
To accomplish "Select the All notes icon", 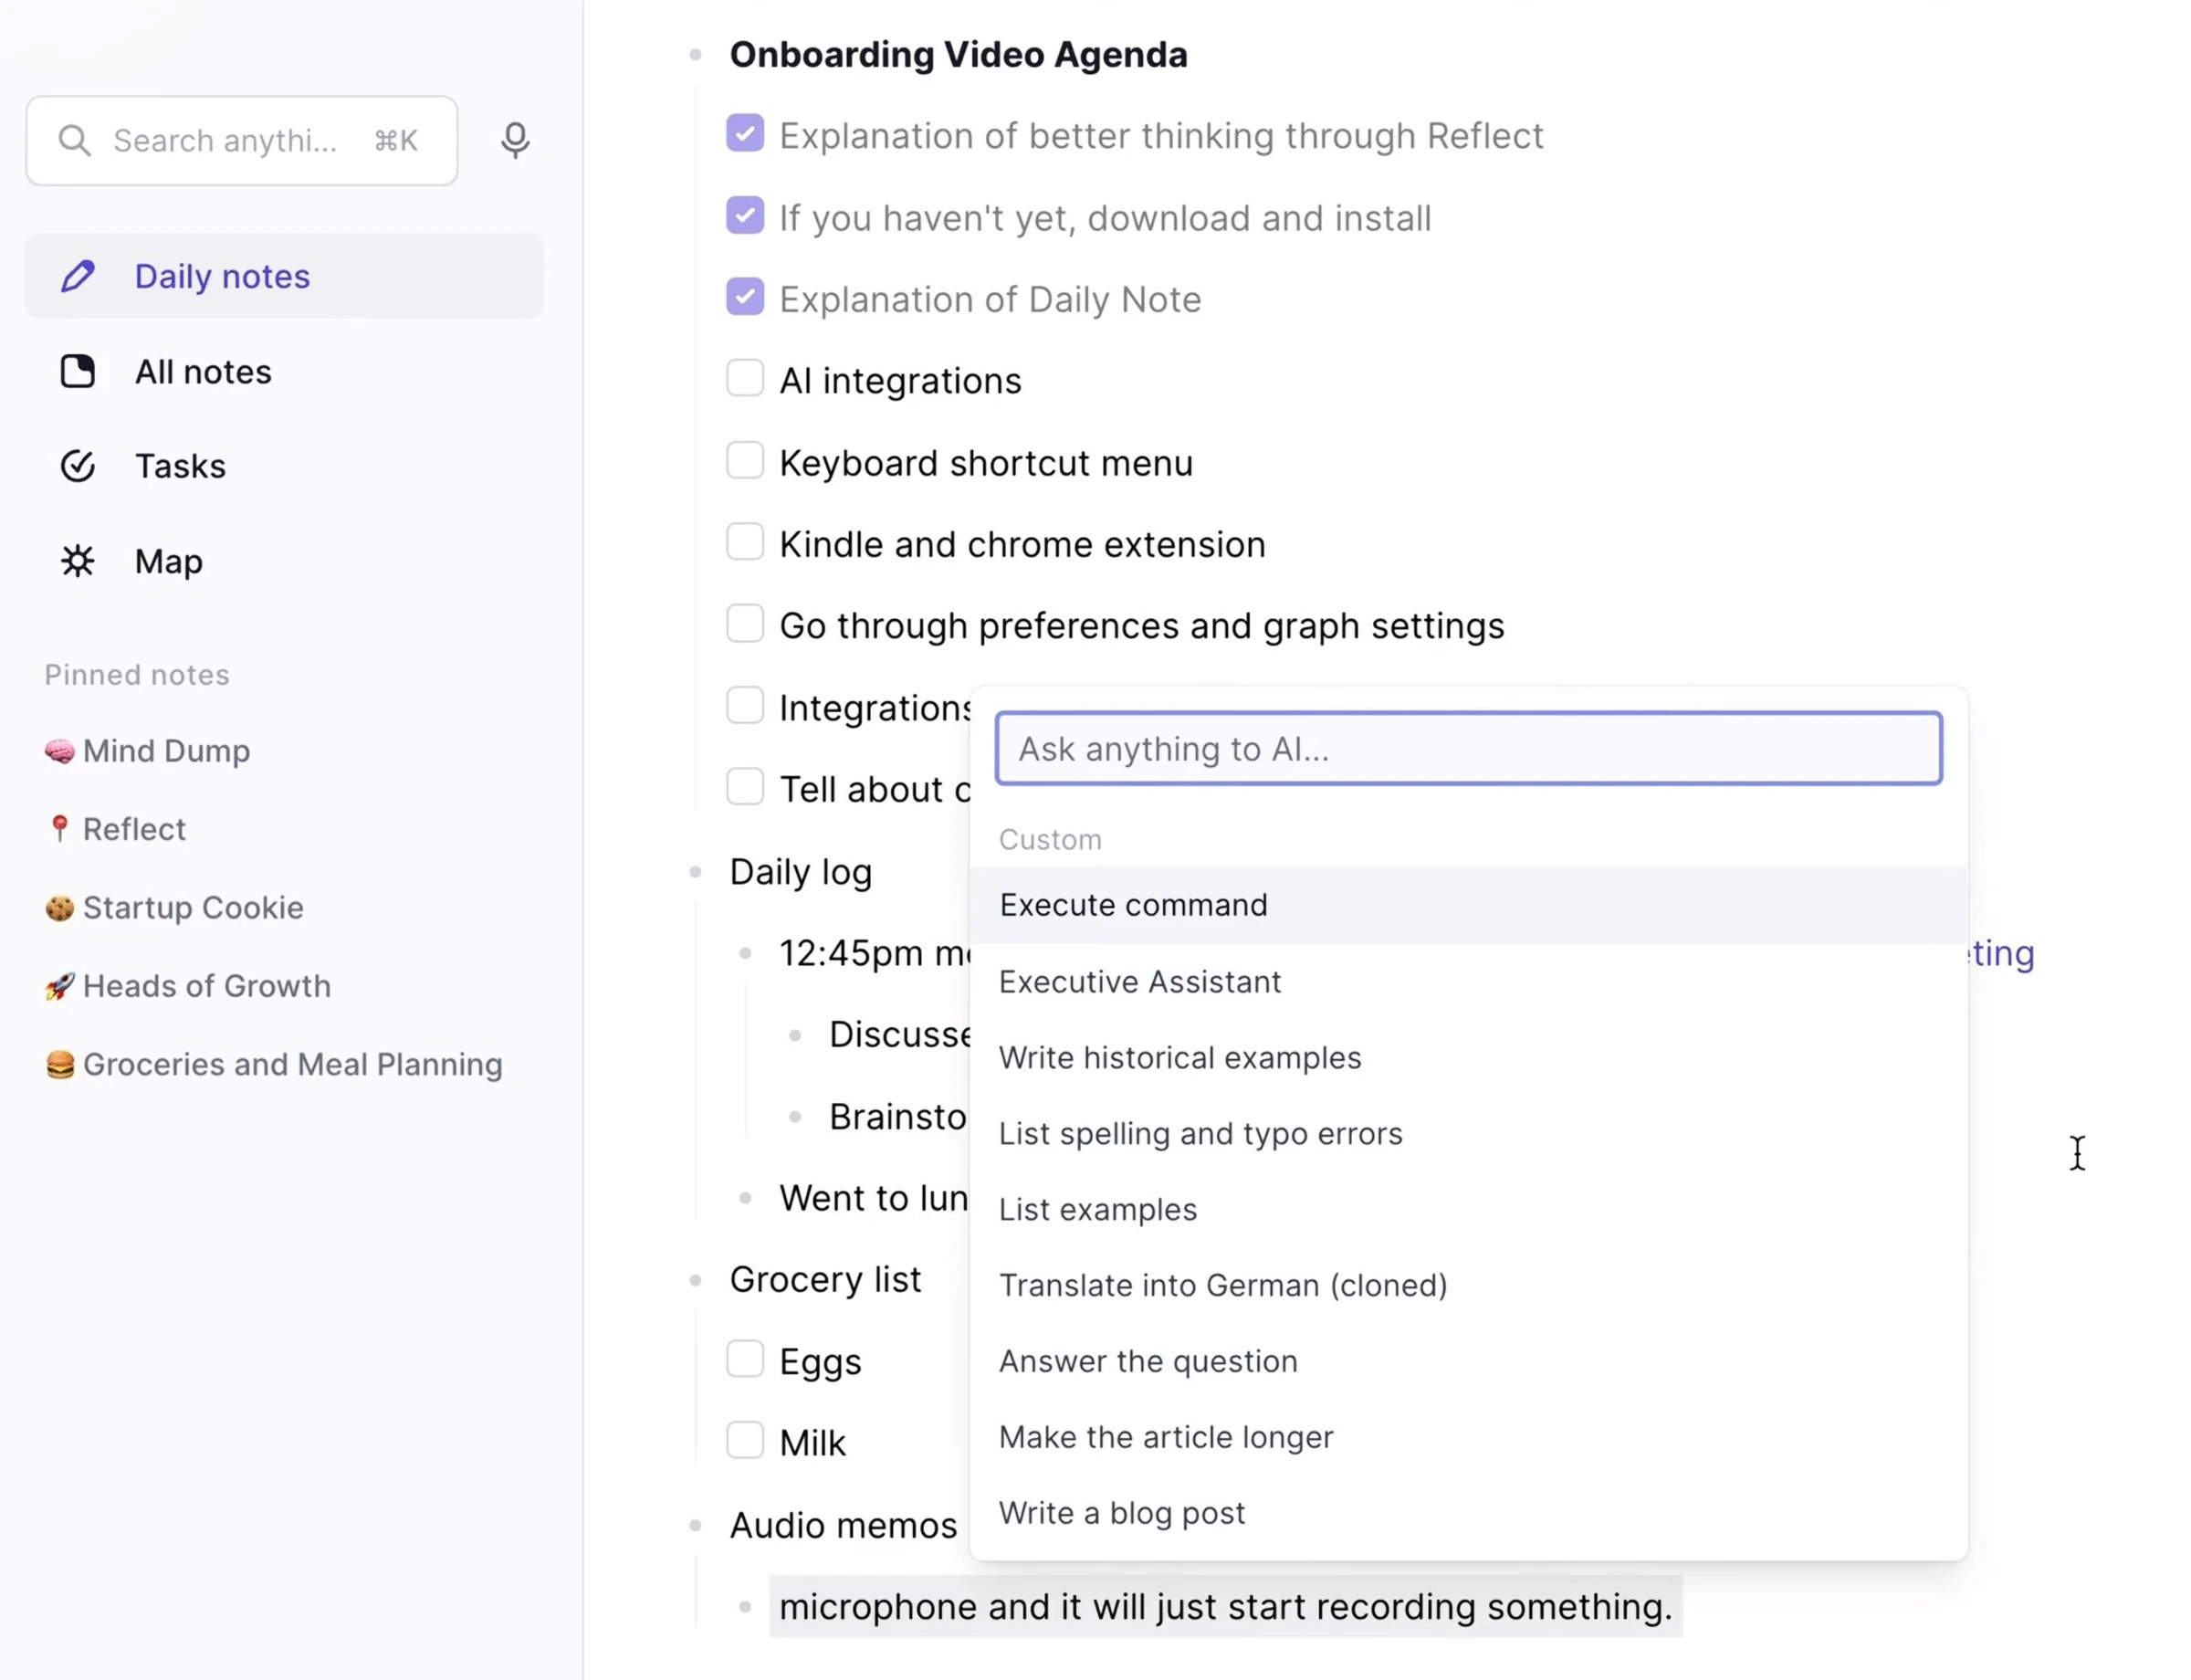I will [78, 371].
